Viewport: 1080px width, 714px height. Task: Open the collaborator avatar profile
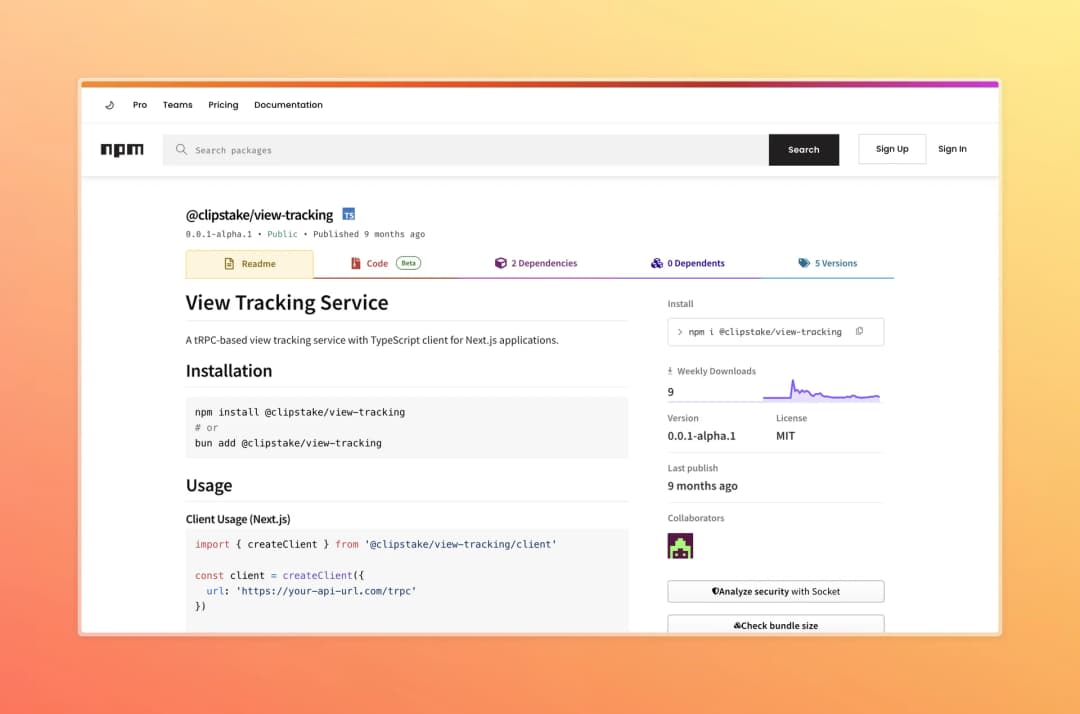tap(680, 546)
